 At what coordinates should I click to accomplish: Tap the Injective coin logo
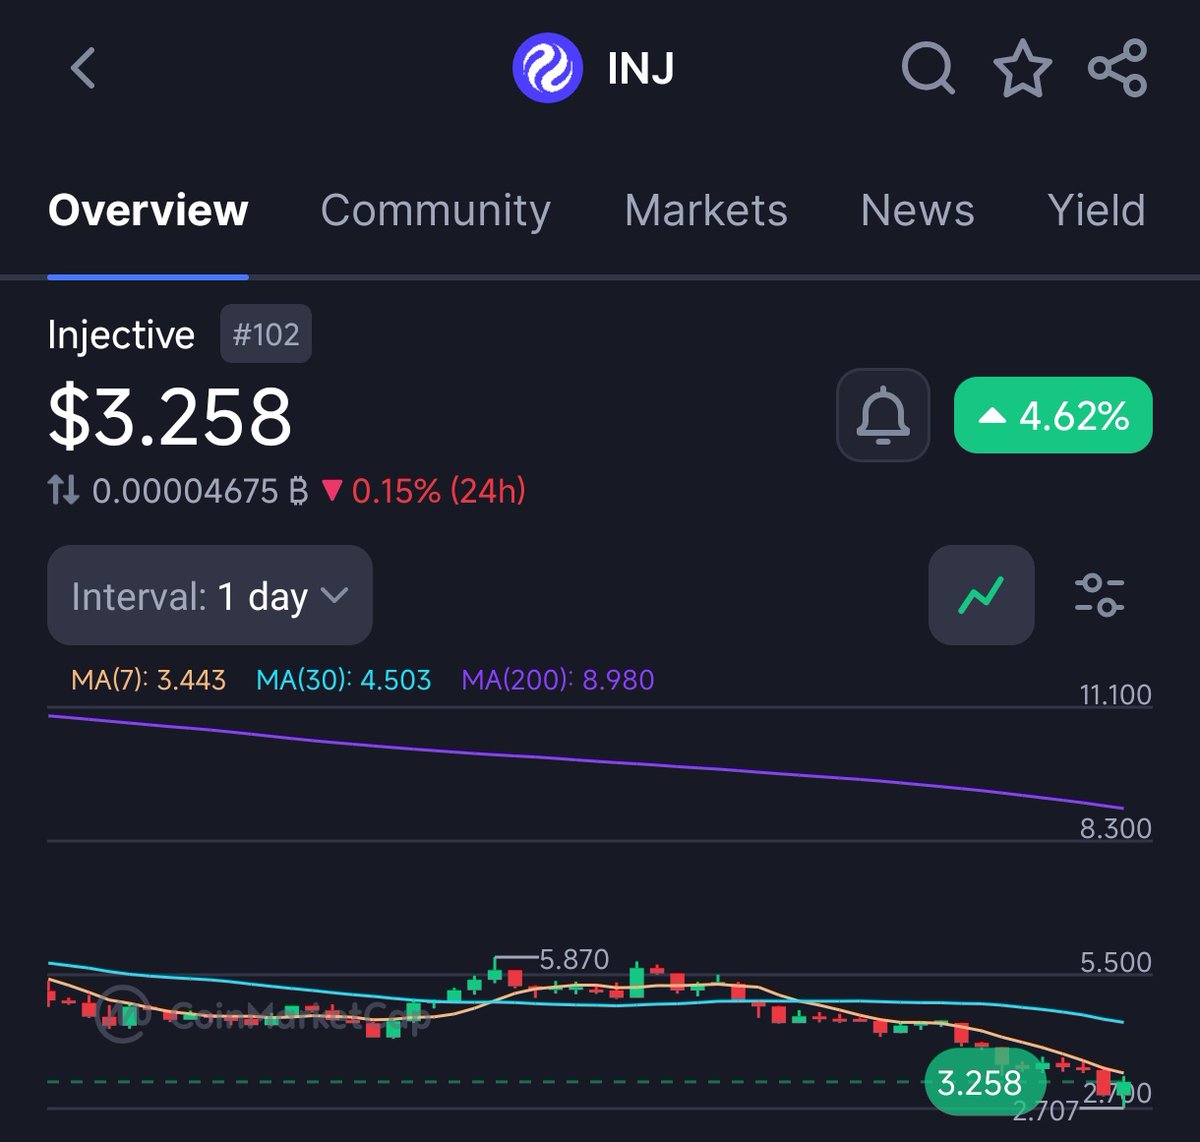[x=547, y=68]
